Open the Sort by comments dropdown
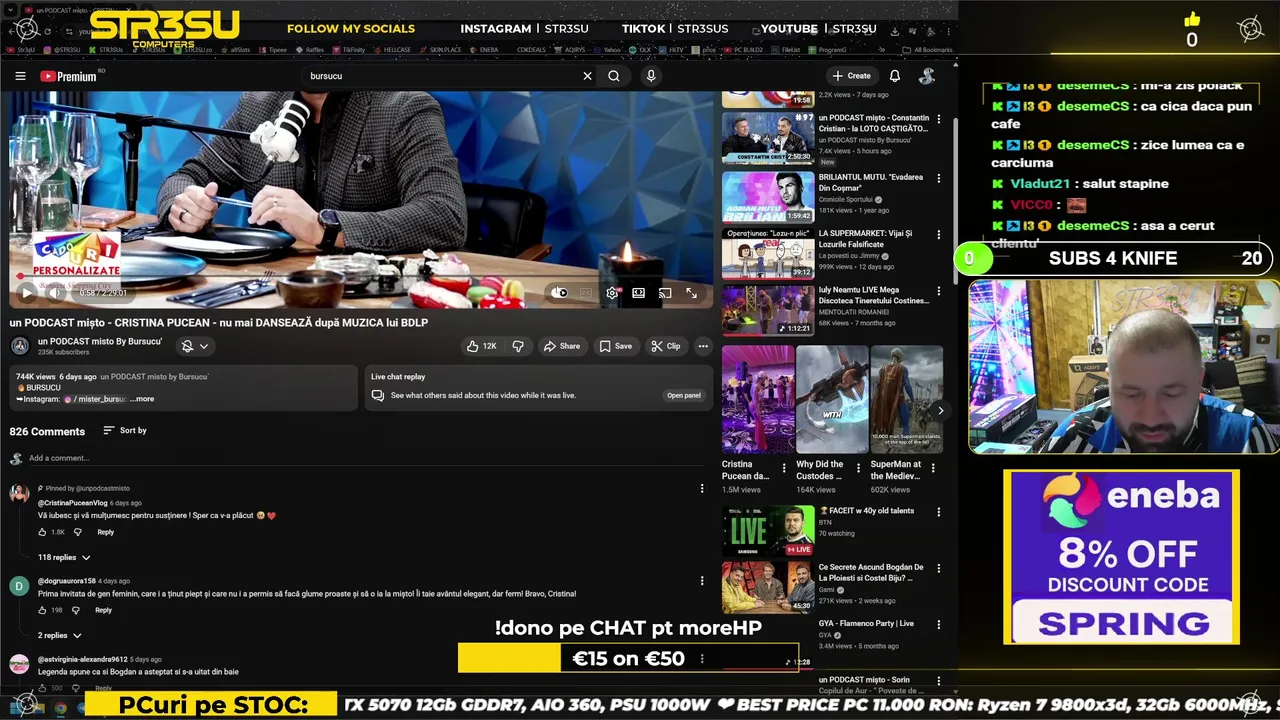This screenshot has width=1280, height=720. (x=125, y=431)
